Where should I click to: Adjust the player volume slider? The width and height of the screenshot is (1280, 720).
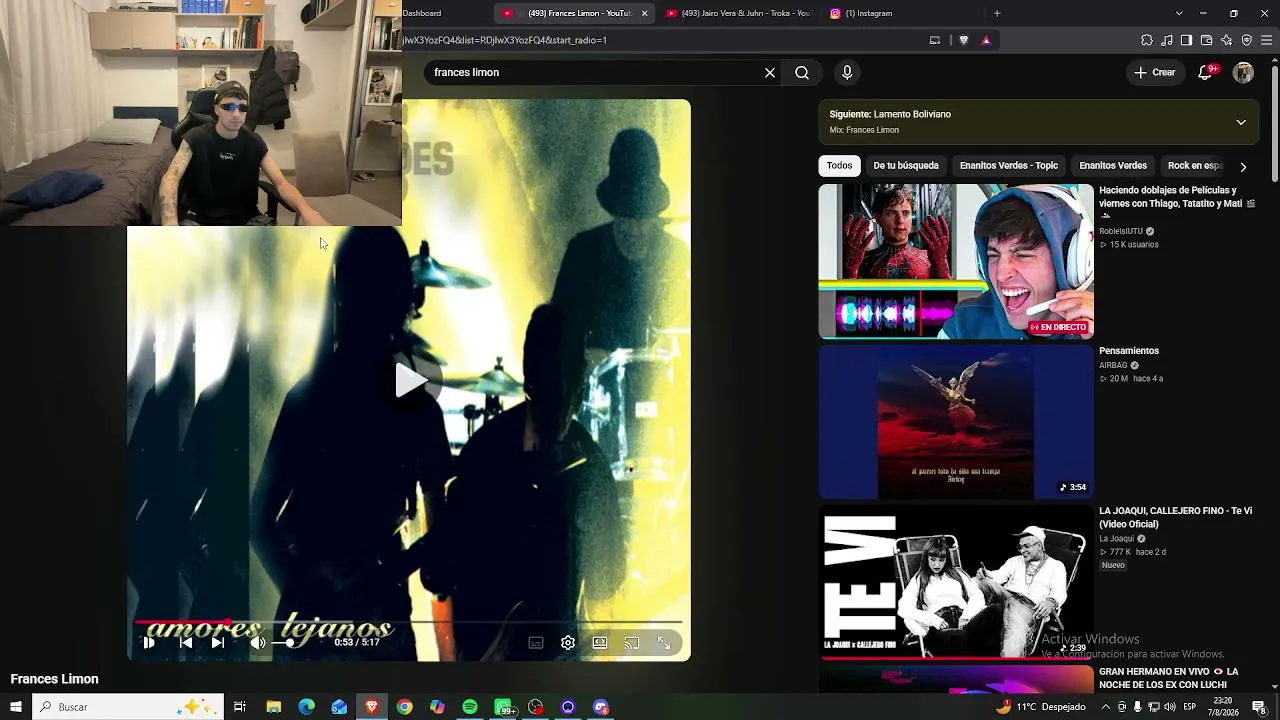pos(284,643)
